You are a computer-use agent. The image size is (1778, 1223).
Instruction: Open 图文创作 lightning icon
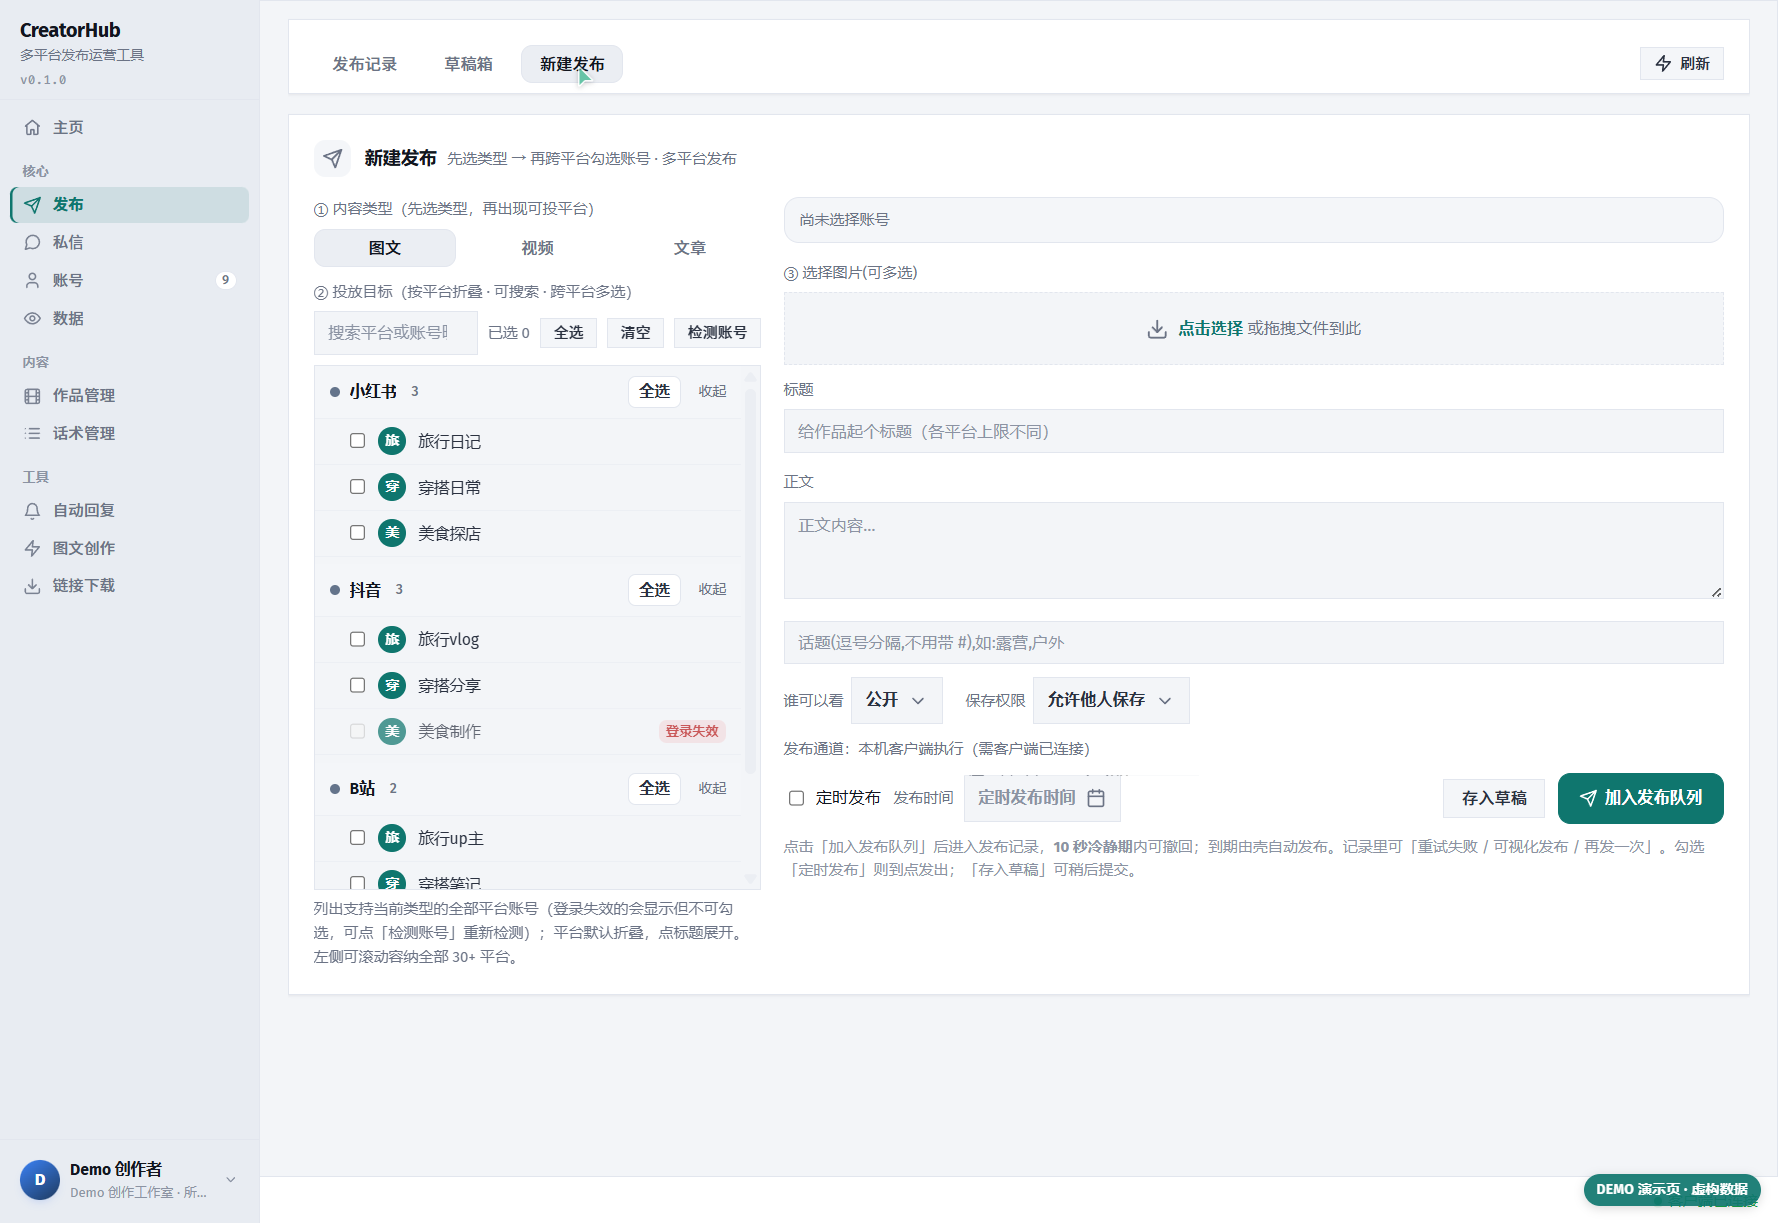(x=33, y=548)
